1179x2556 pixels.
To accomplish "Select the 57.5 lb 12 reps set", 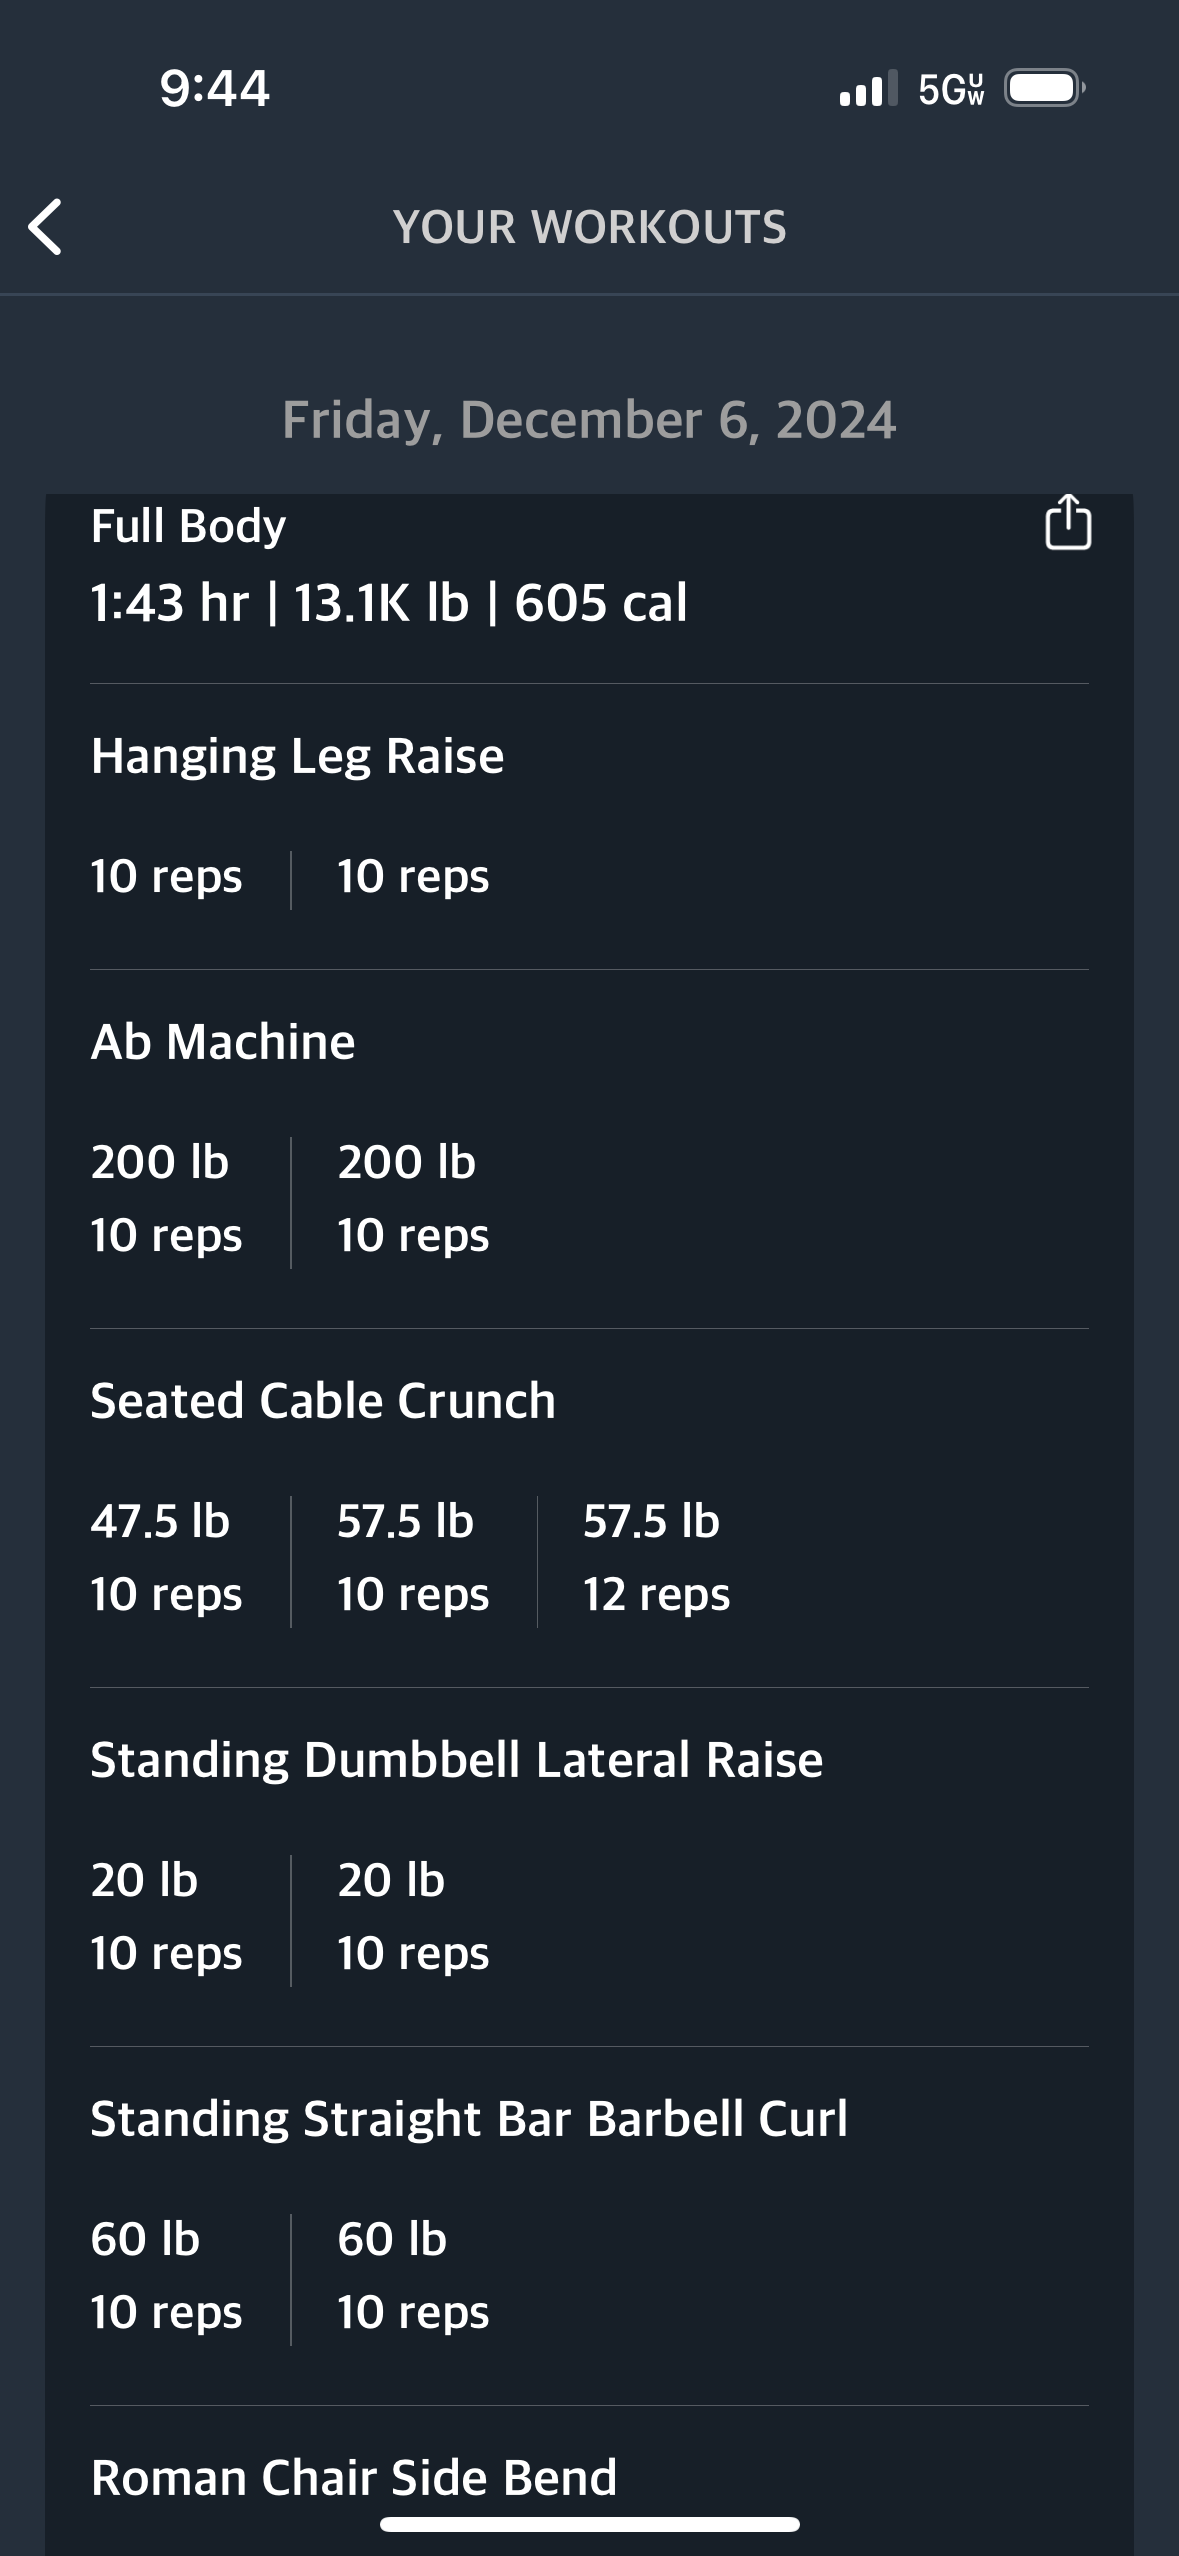I will (x=656, y=1557).
